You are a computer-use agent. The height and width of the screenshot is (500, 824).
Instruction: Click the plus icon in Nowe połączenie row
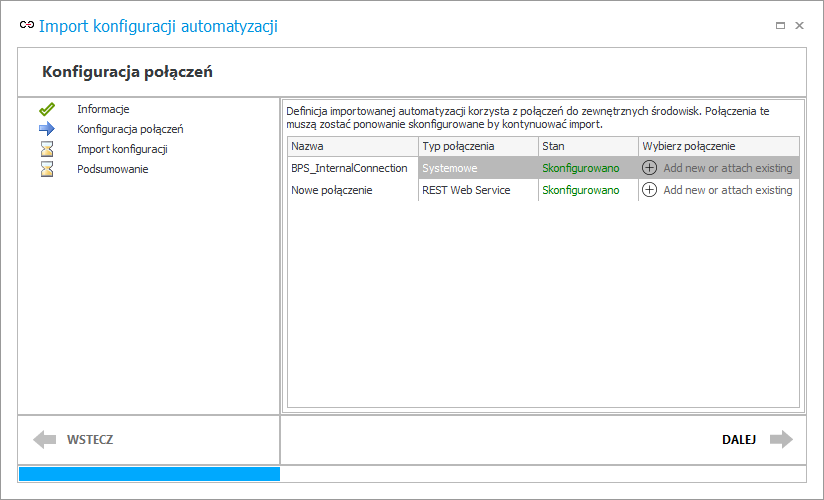650,190
